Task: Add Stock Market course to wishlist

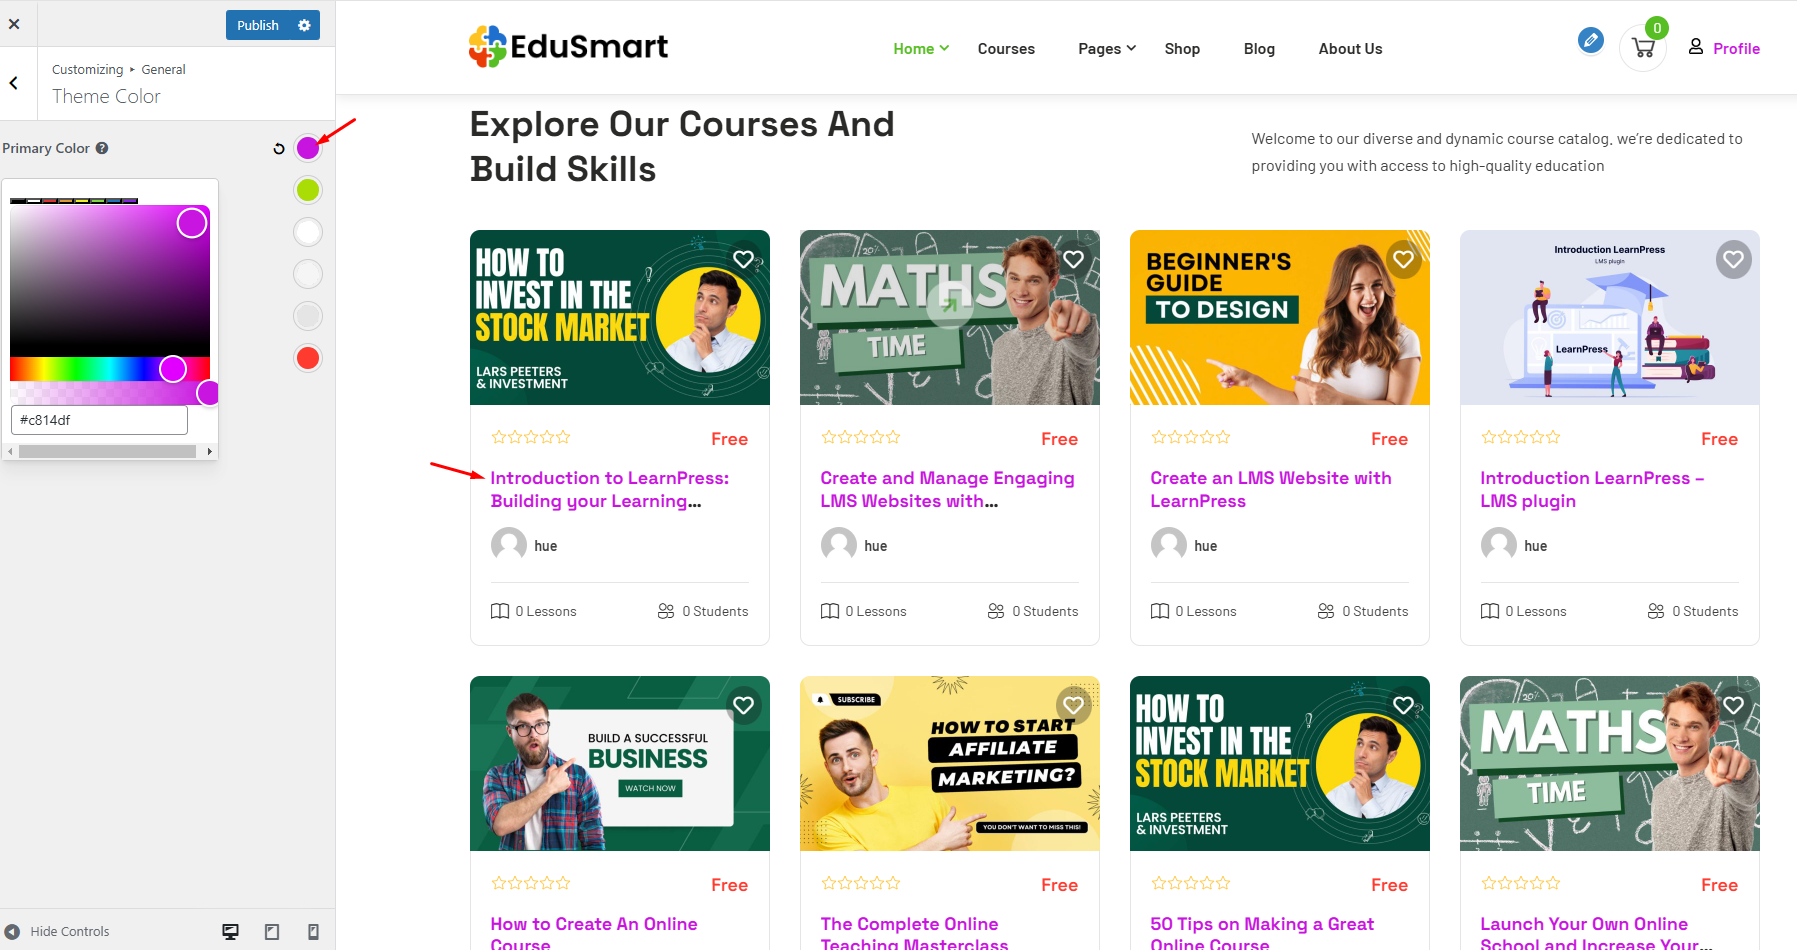Action: pos(743,259)
